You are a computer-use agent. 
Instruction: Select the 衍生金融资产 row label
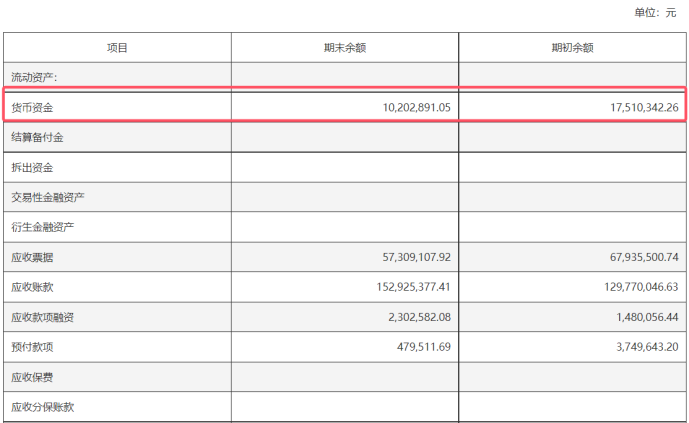pos(43,227)
